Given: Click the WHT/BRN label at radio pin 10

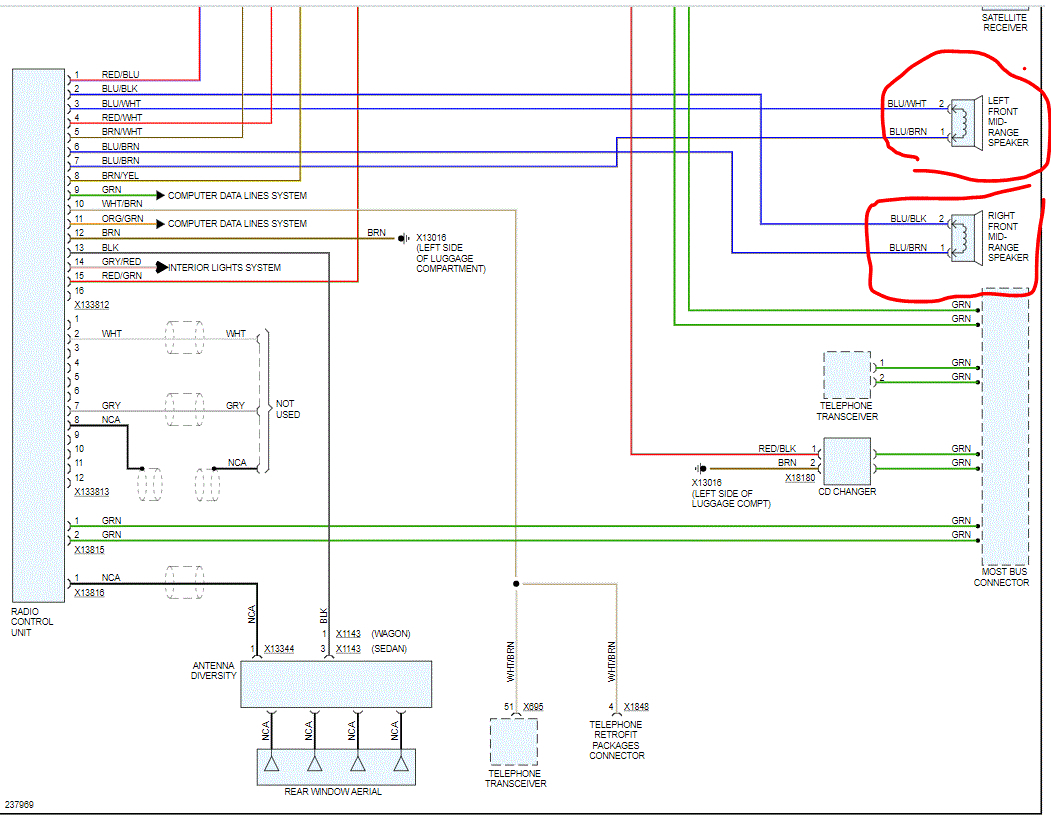Looking at the screenshot, I should click(122, 204).
